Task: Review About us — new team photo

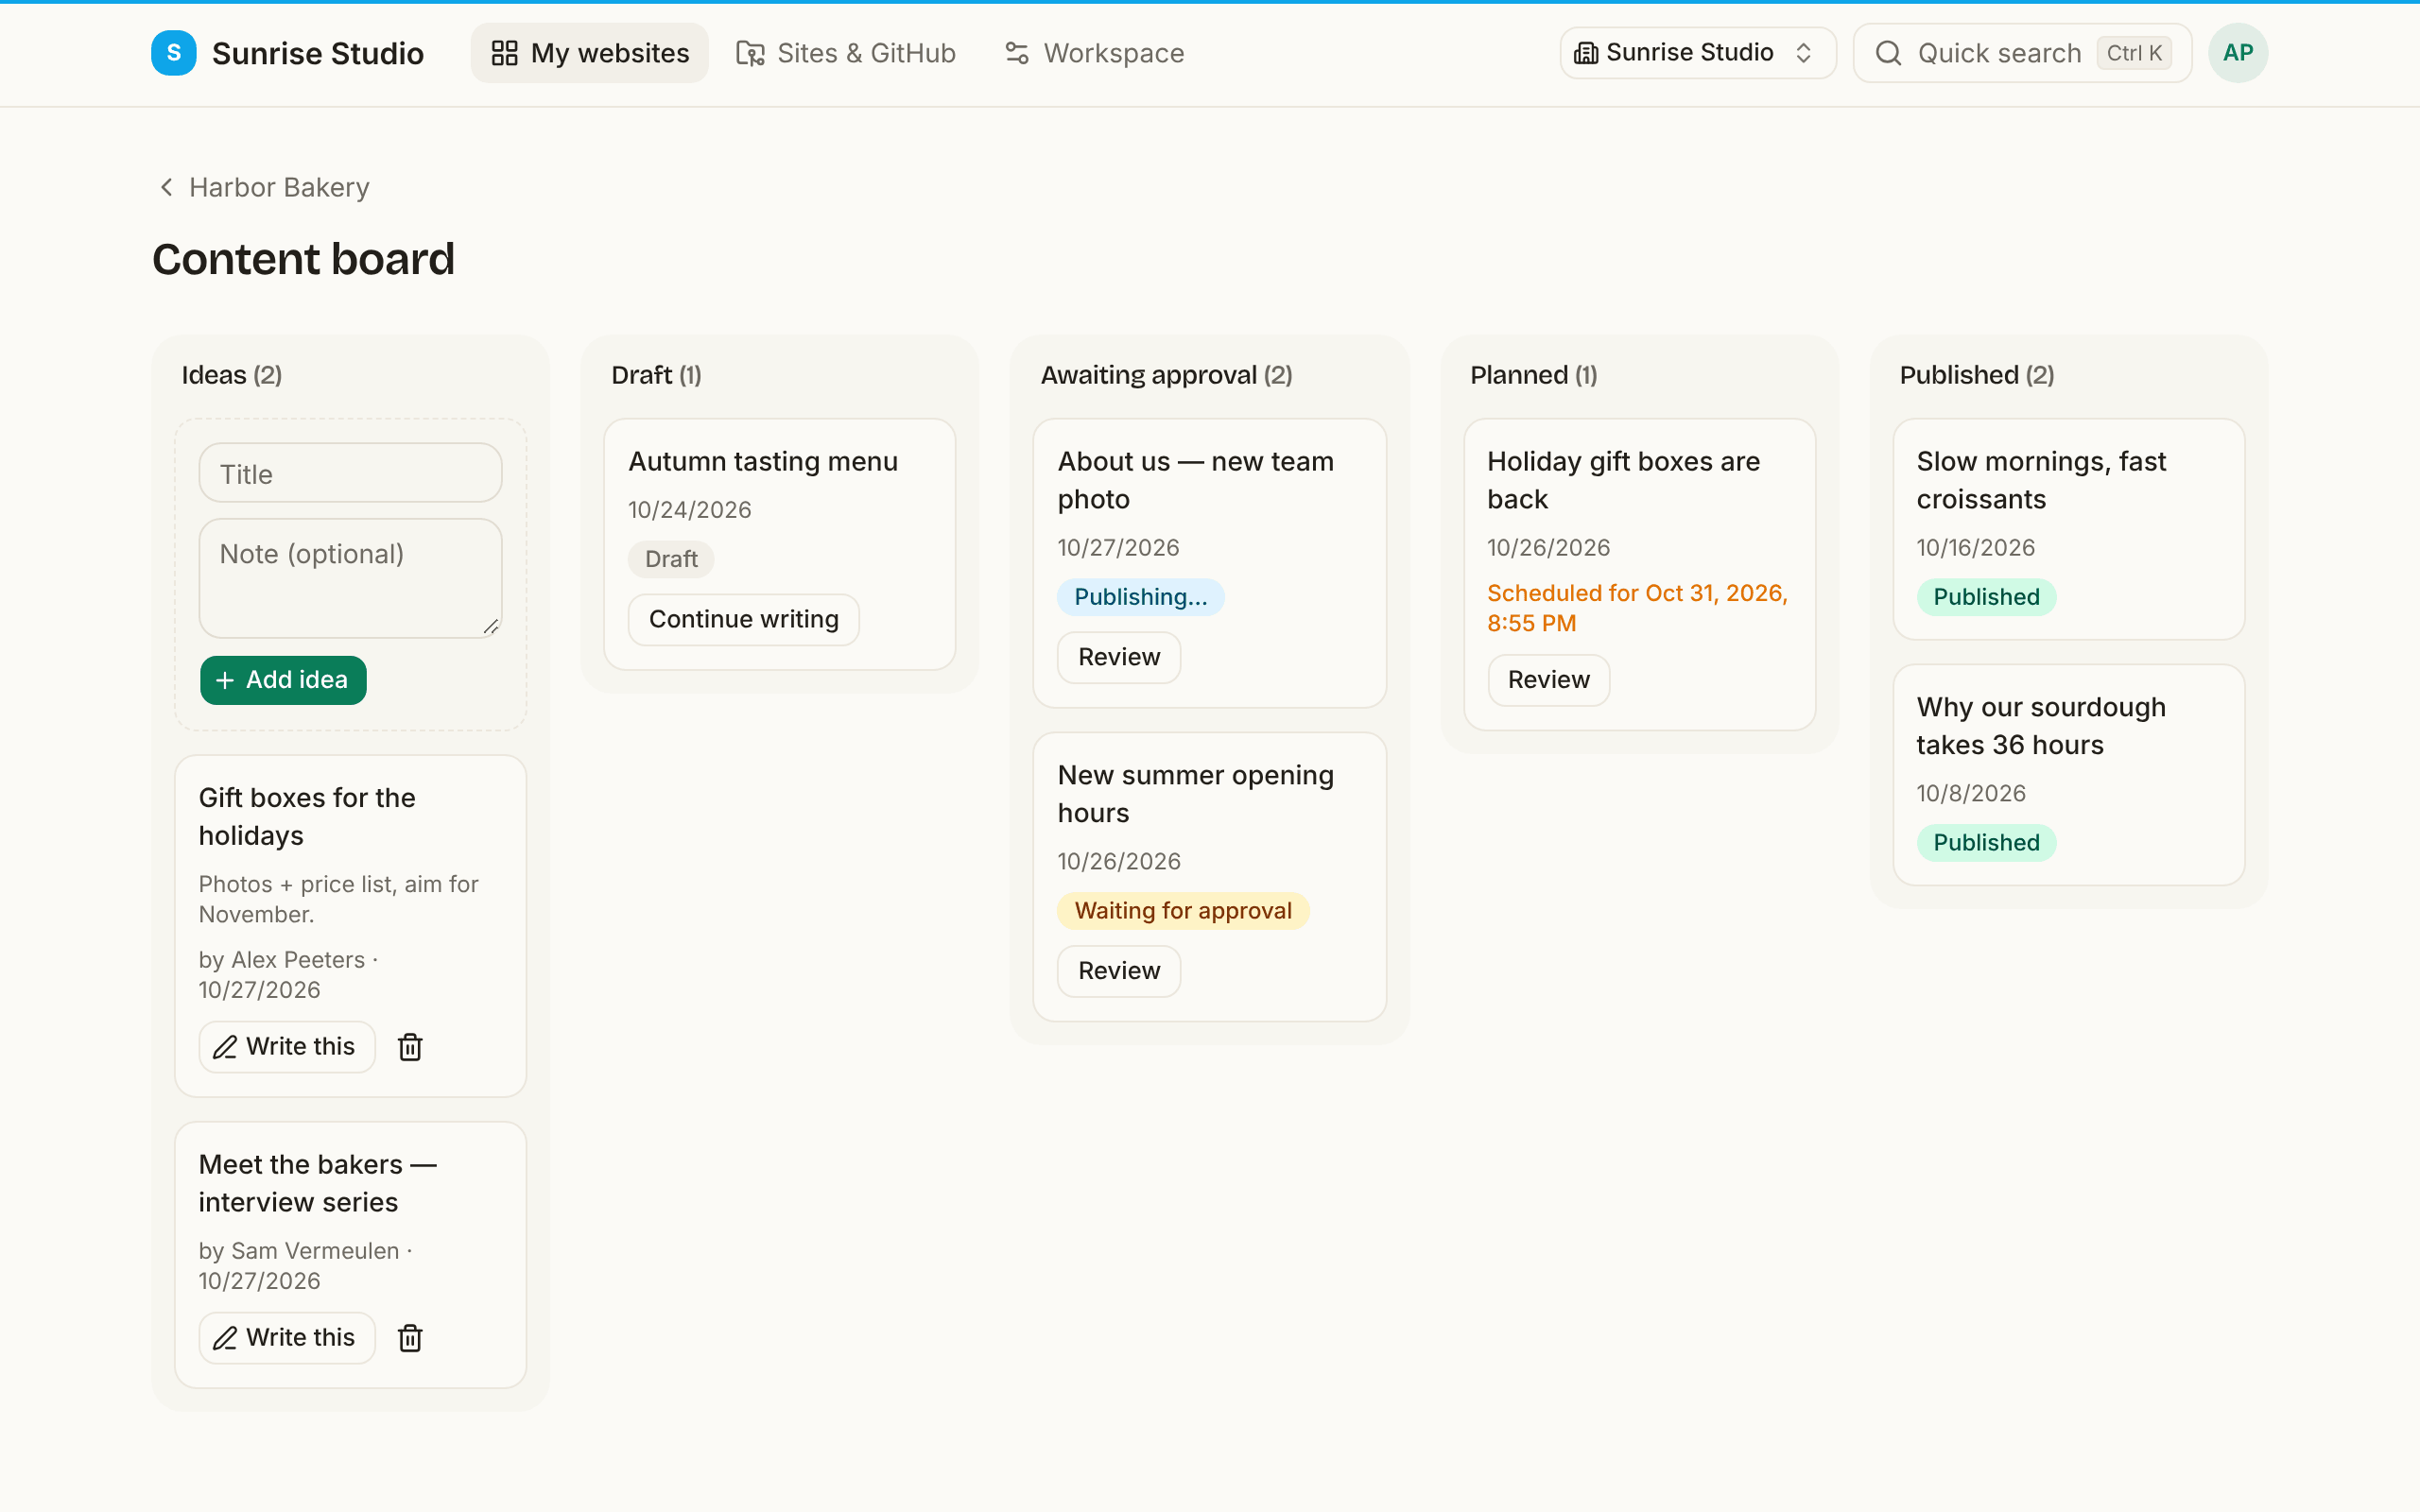Action: click(1119, 657)
